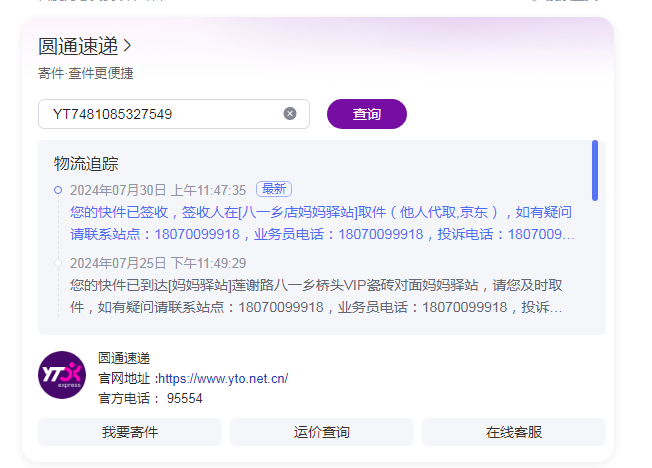Click the 您的快件已到达 arrival status text
This screenshot has width=652, height=468.
[x=316, y=297]
